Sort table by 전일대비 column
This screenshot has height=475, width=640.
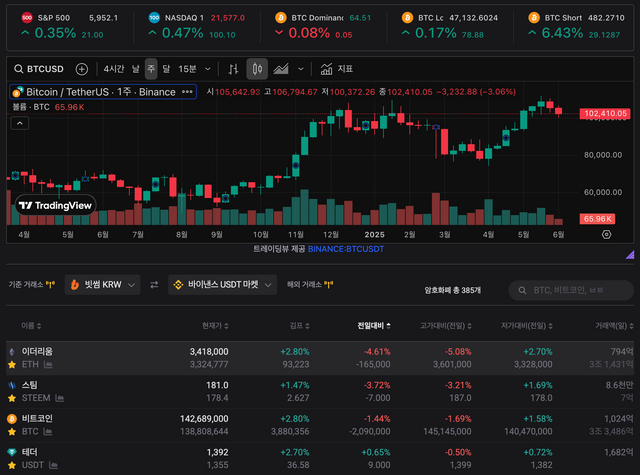374,326
